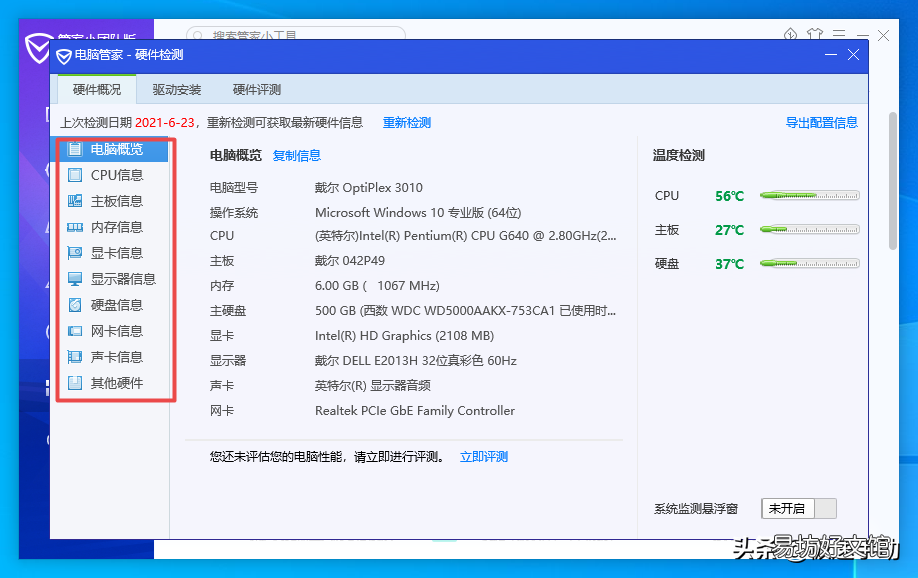Screen dimensions: 918x578
Task: Click the 37℃ hard disk temperature reading
Action: tap(729, 264)
